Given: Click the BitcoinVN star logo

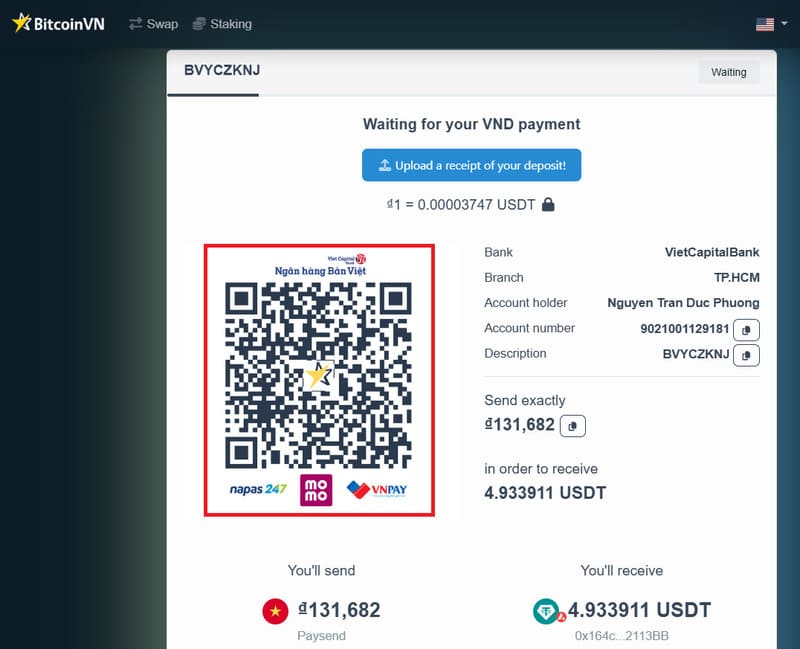Looking at the screenshot, I should point(22,23).
